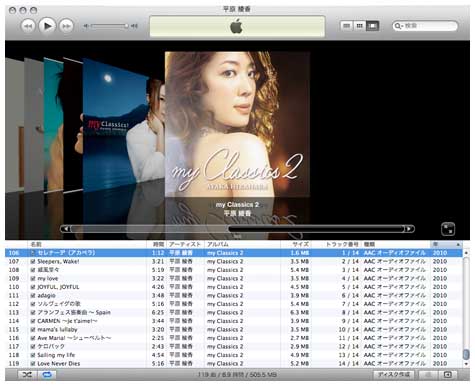This screenshot has width=475, height=386.
Task: Select track row セレナーデ (アカペラ)
Action: pos(233,253)
